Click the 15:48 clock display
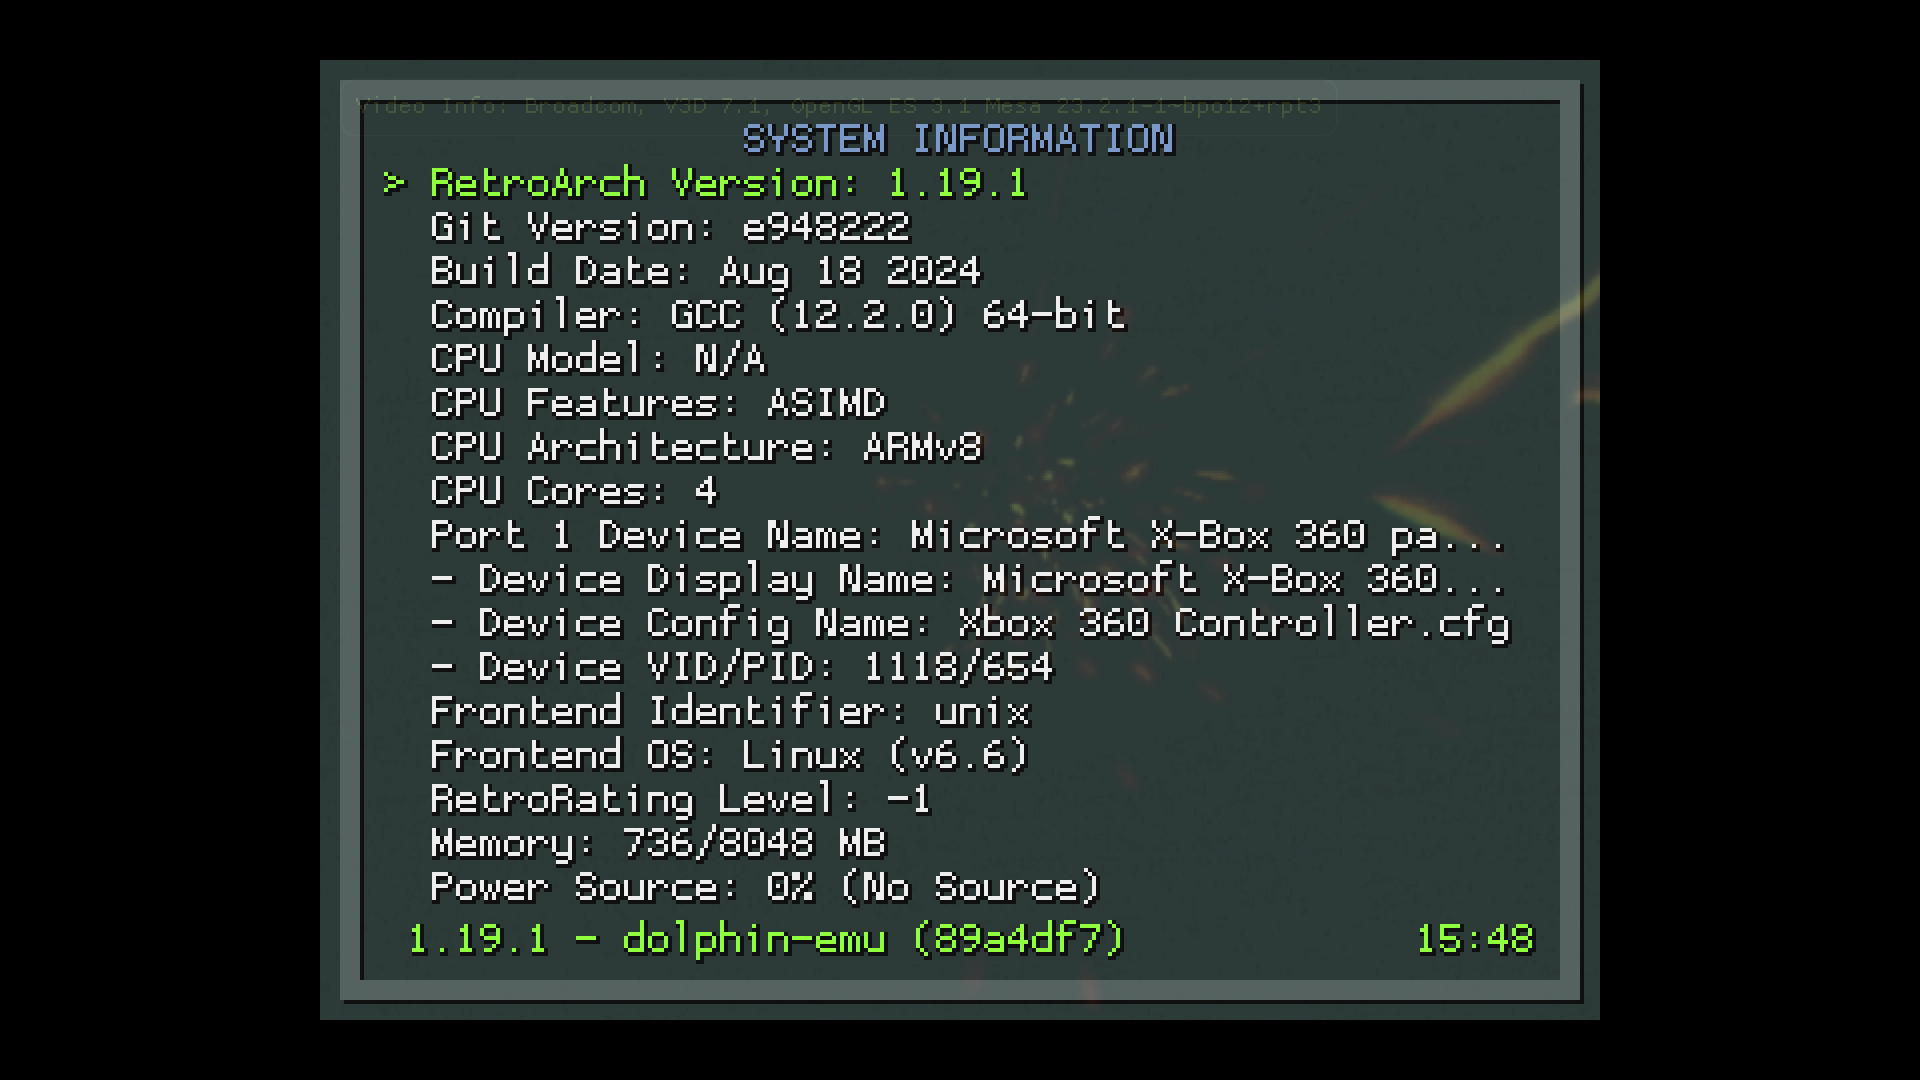1920x1080 pixels. pyautogui.click(x=1474, y=940)
